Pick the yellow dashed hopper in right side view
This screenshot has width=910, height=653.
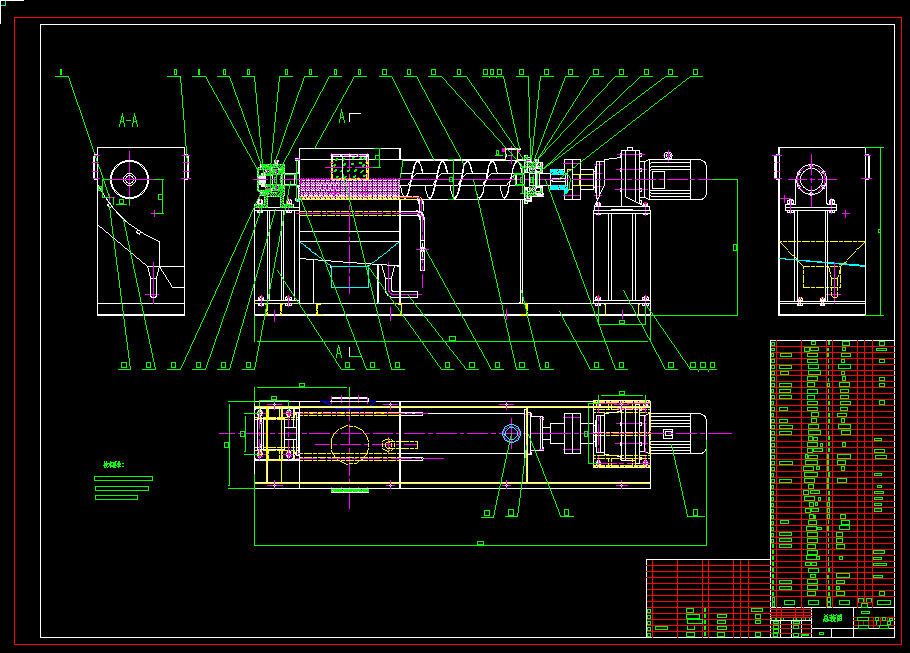(822, 264)
